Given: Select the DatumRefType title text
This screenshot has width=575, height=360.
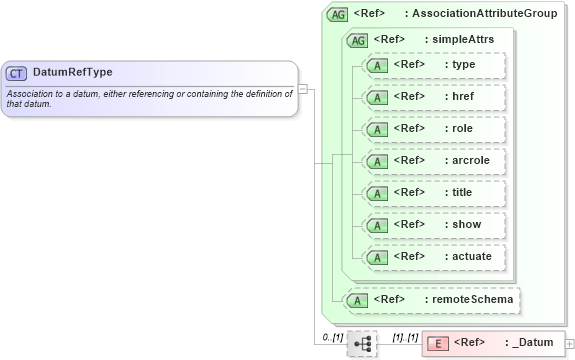Looking at the screenshot, I should pyautogui.click(x=73, y=72).
